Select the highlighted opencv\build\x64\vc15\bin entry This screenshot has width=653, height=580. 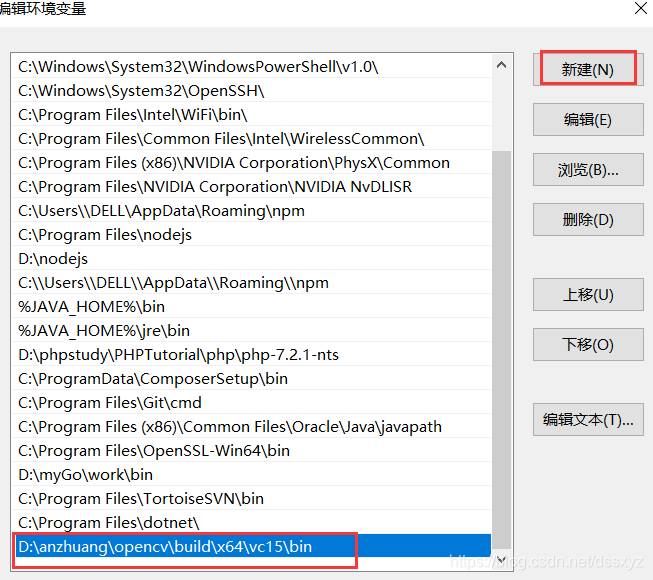click(252, 546)
